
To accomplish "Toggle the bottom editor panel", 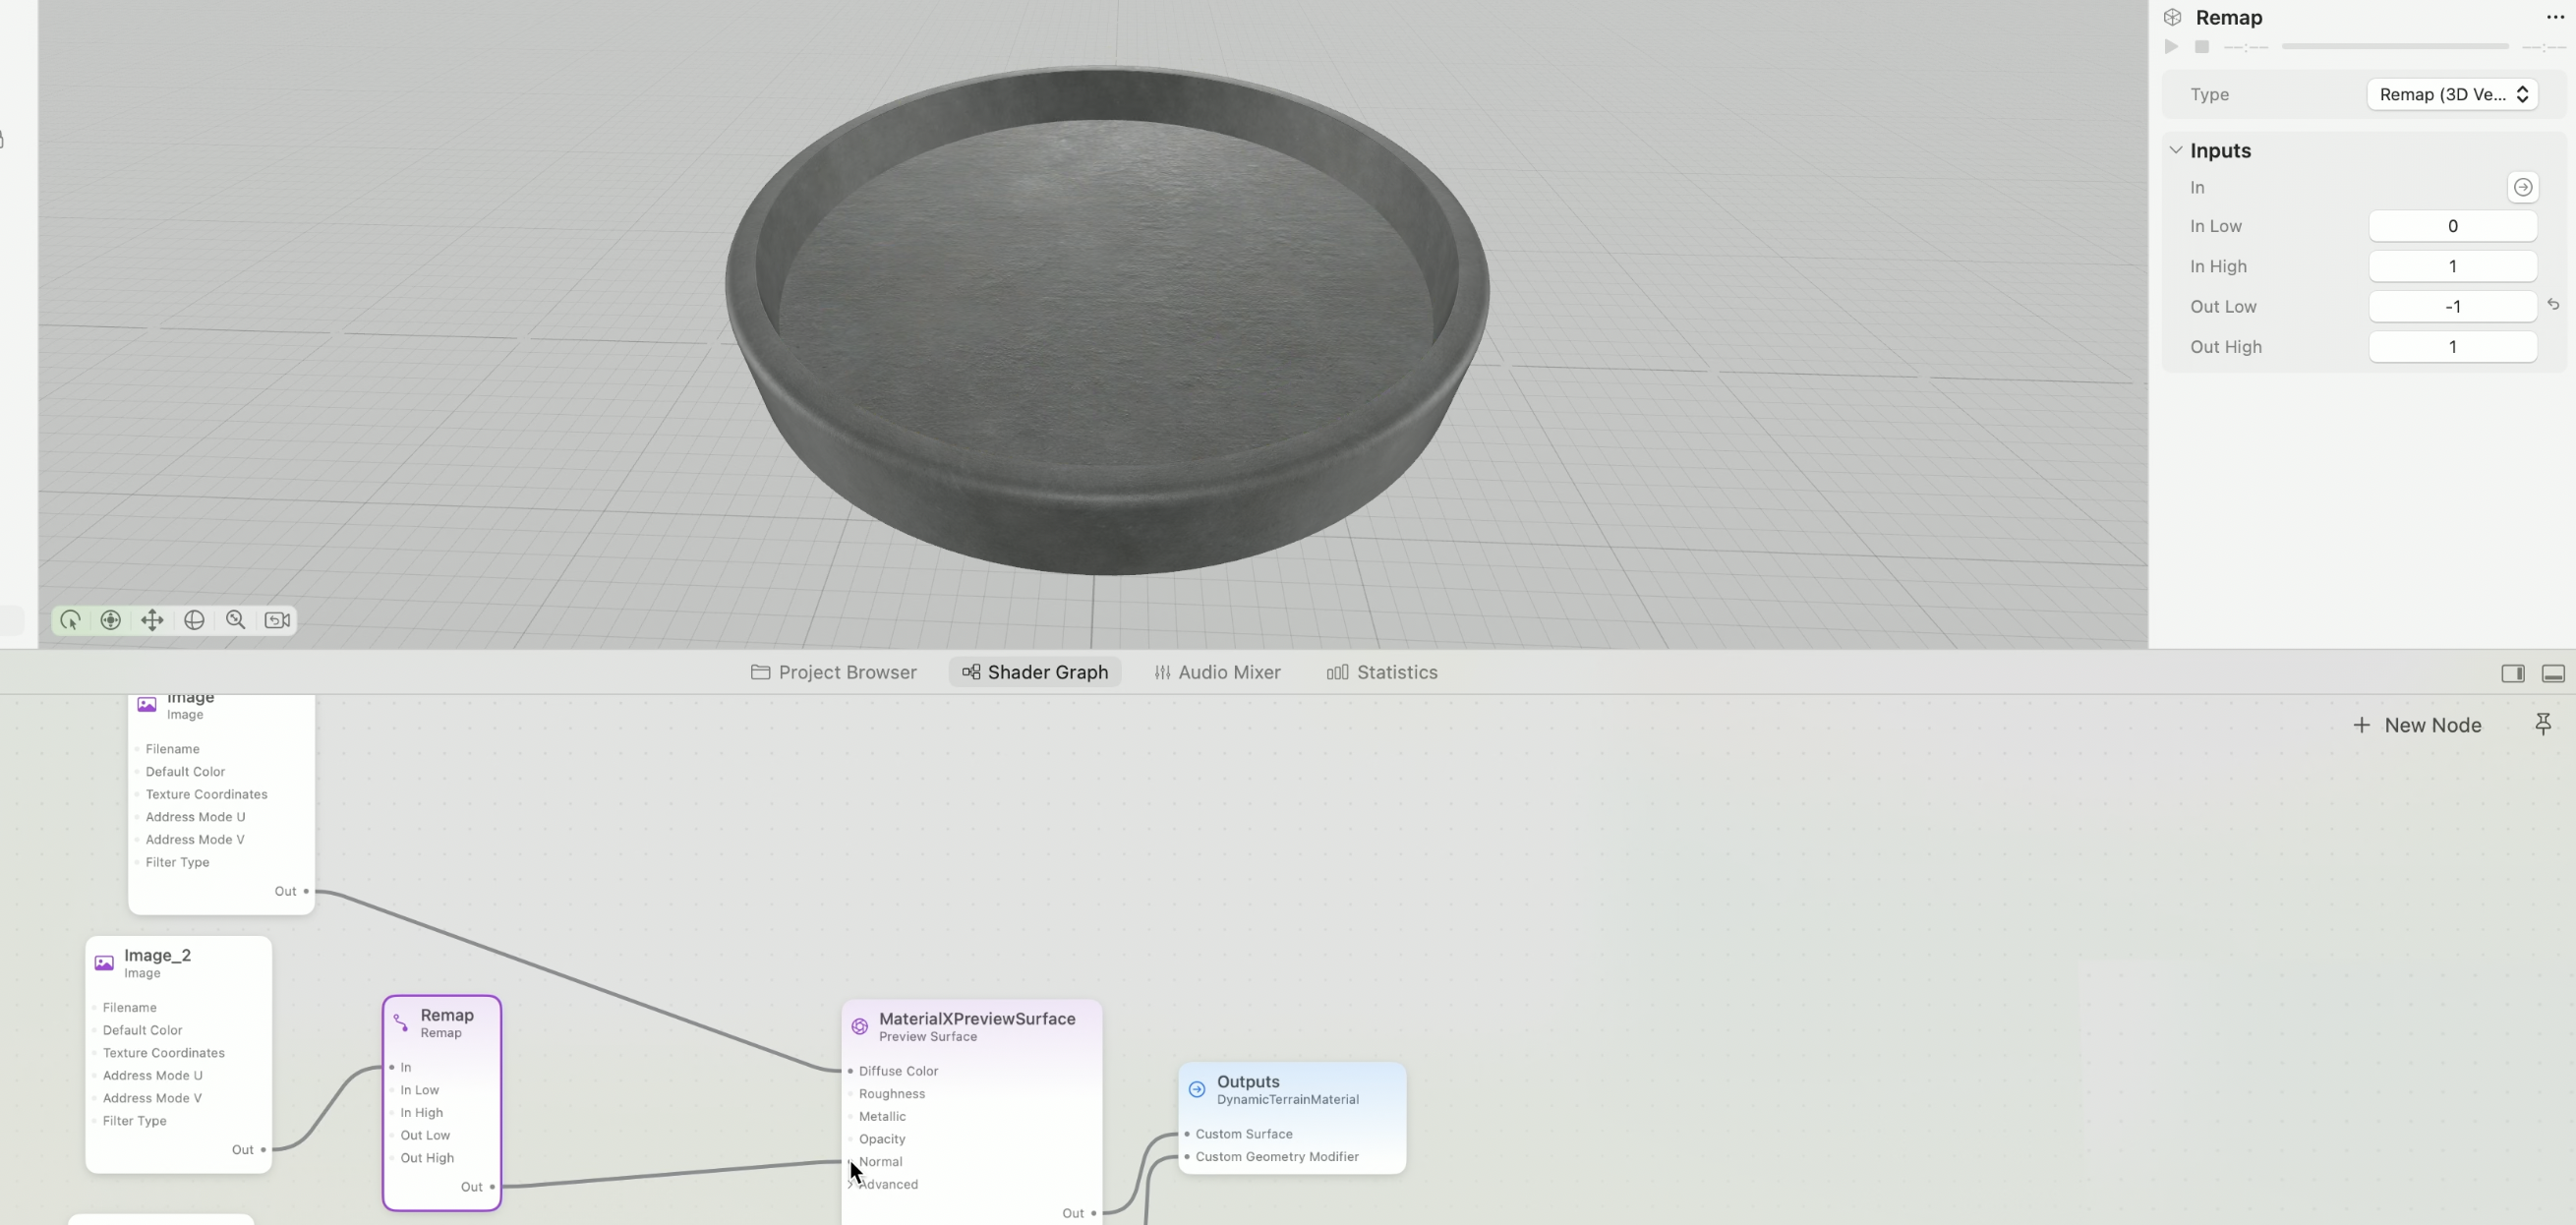I will 2553,673.
